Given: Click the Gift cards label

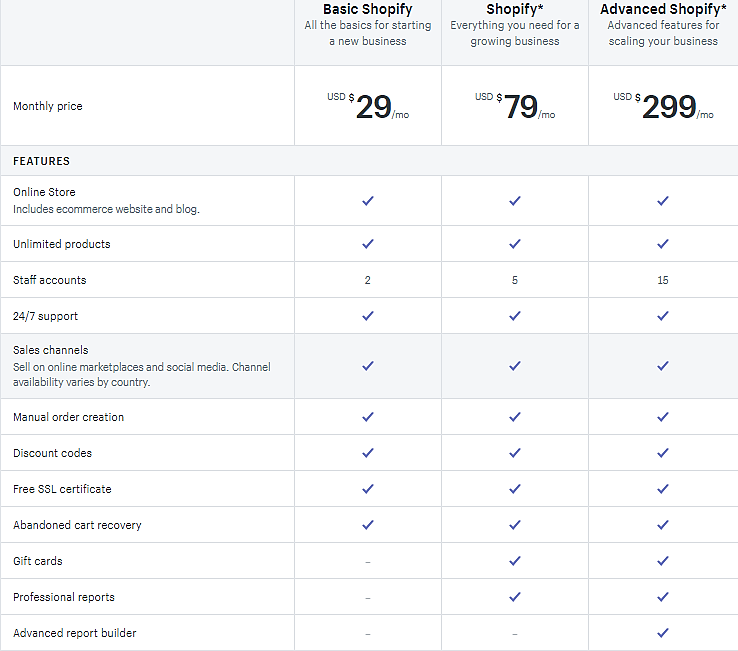Looking at the screenshot, I should [38, 561].
